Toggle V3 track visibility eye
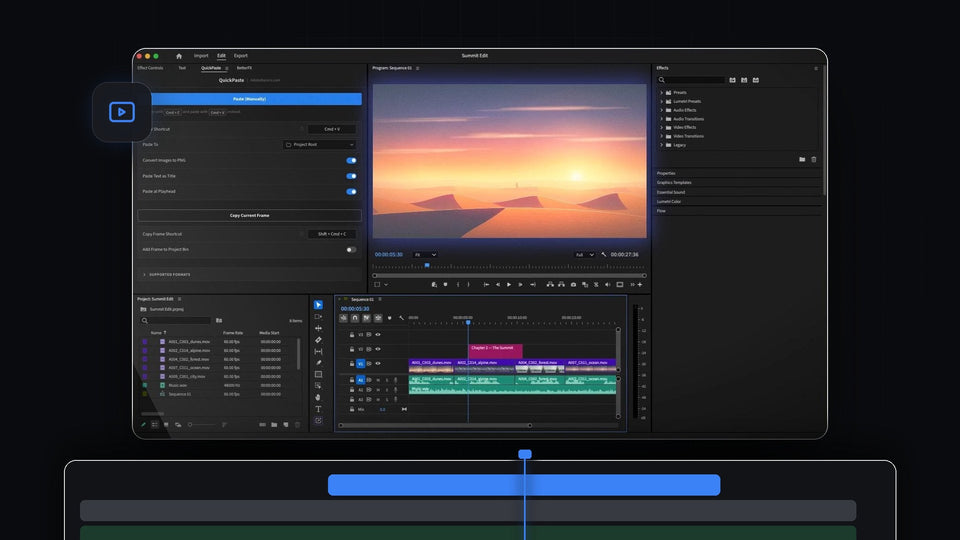960x540 pixels. coord(378,334)
